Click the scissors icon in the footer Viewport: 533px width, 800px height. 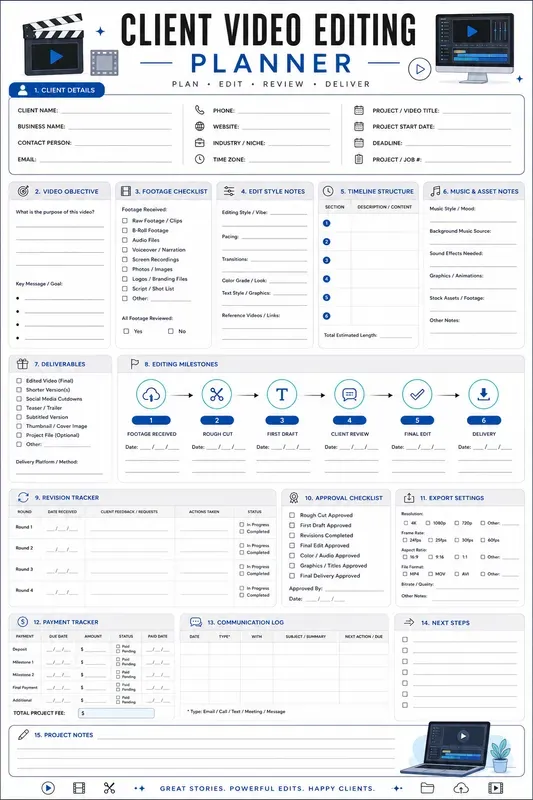point(109,788)
